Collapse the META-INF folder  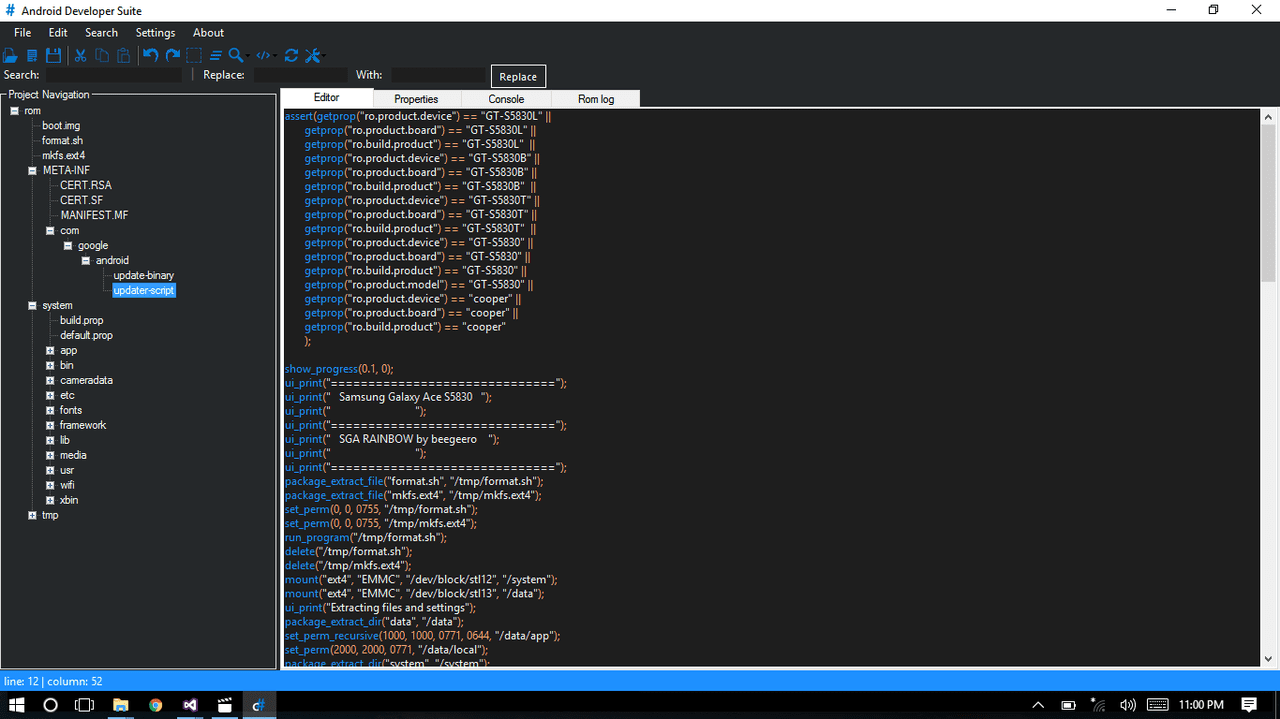(x=33, y=171)
